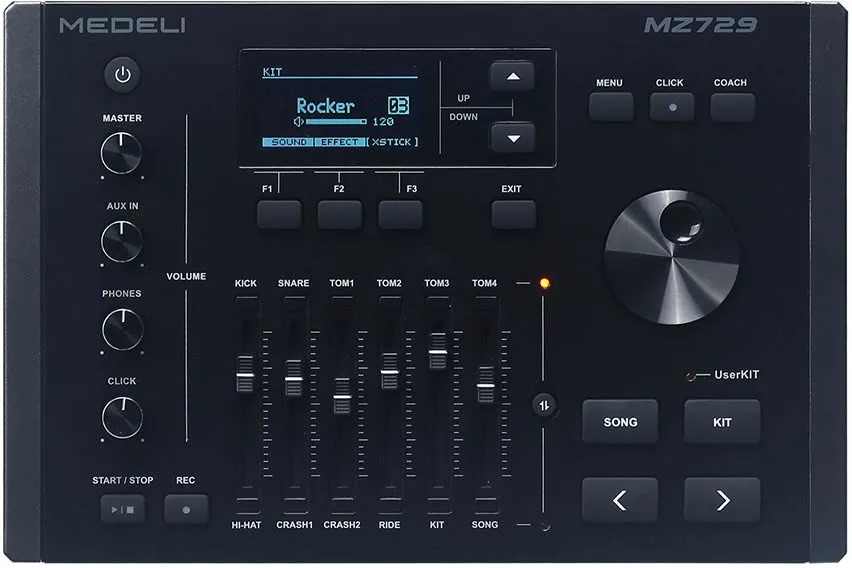Image resolution: width=852 pixels, height=568 pixels.
Task: Activate the COACH button
Action: (732, 107)
